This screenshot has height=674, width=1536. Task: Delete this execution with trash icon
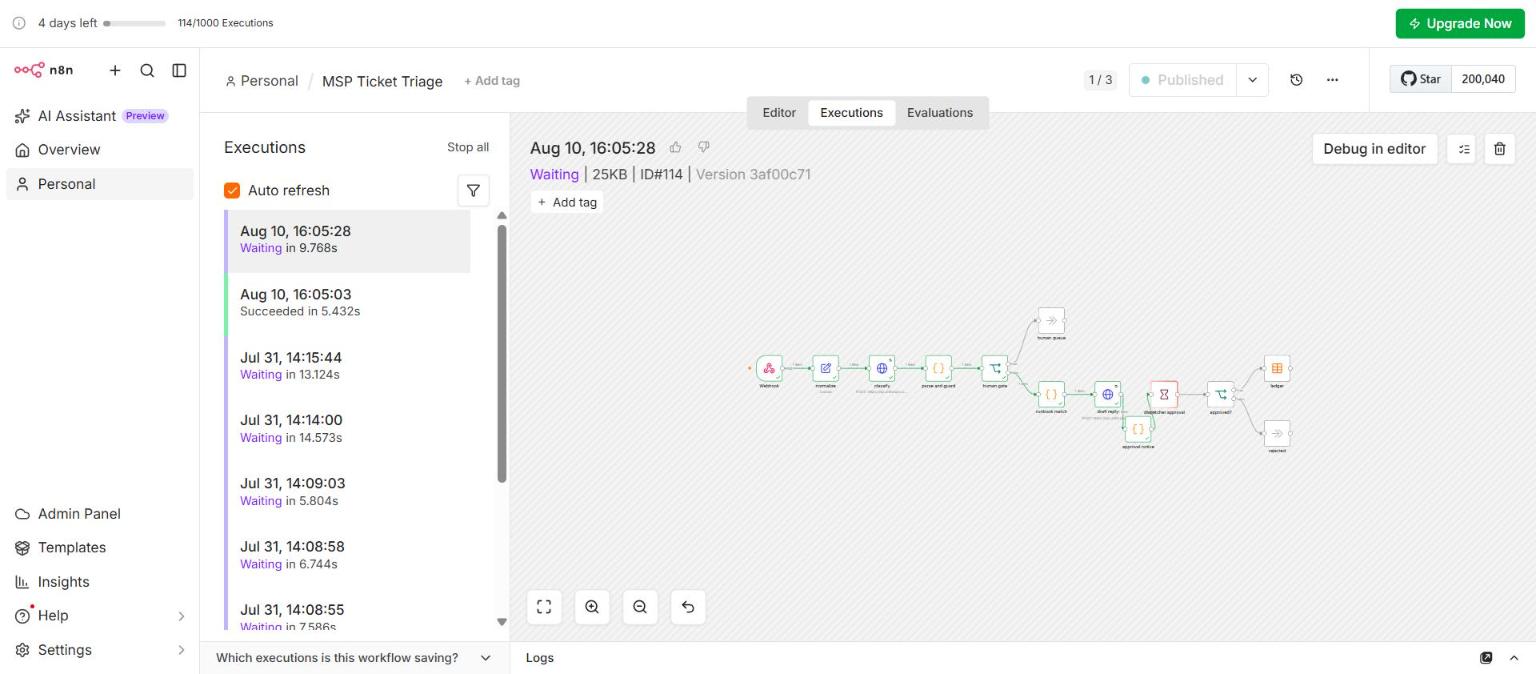pos(1499,149)
